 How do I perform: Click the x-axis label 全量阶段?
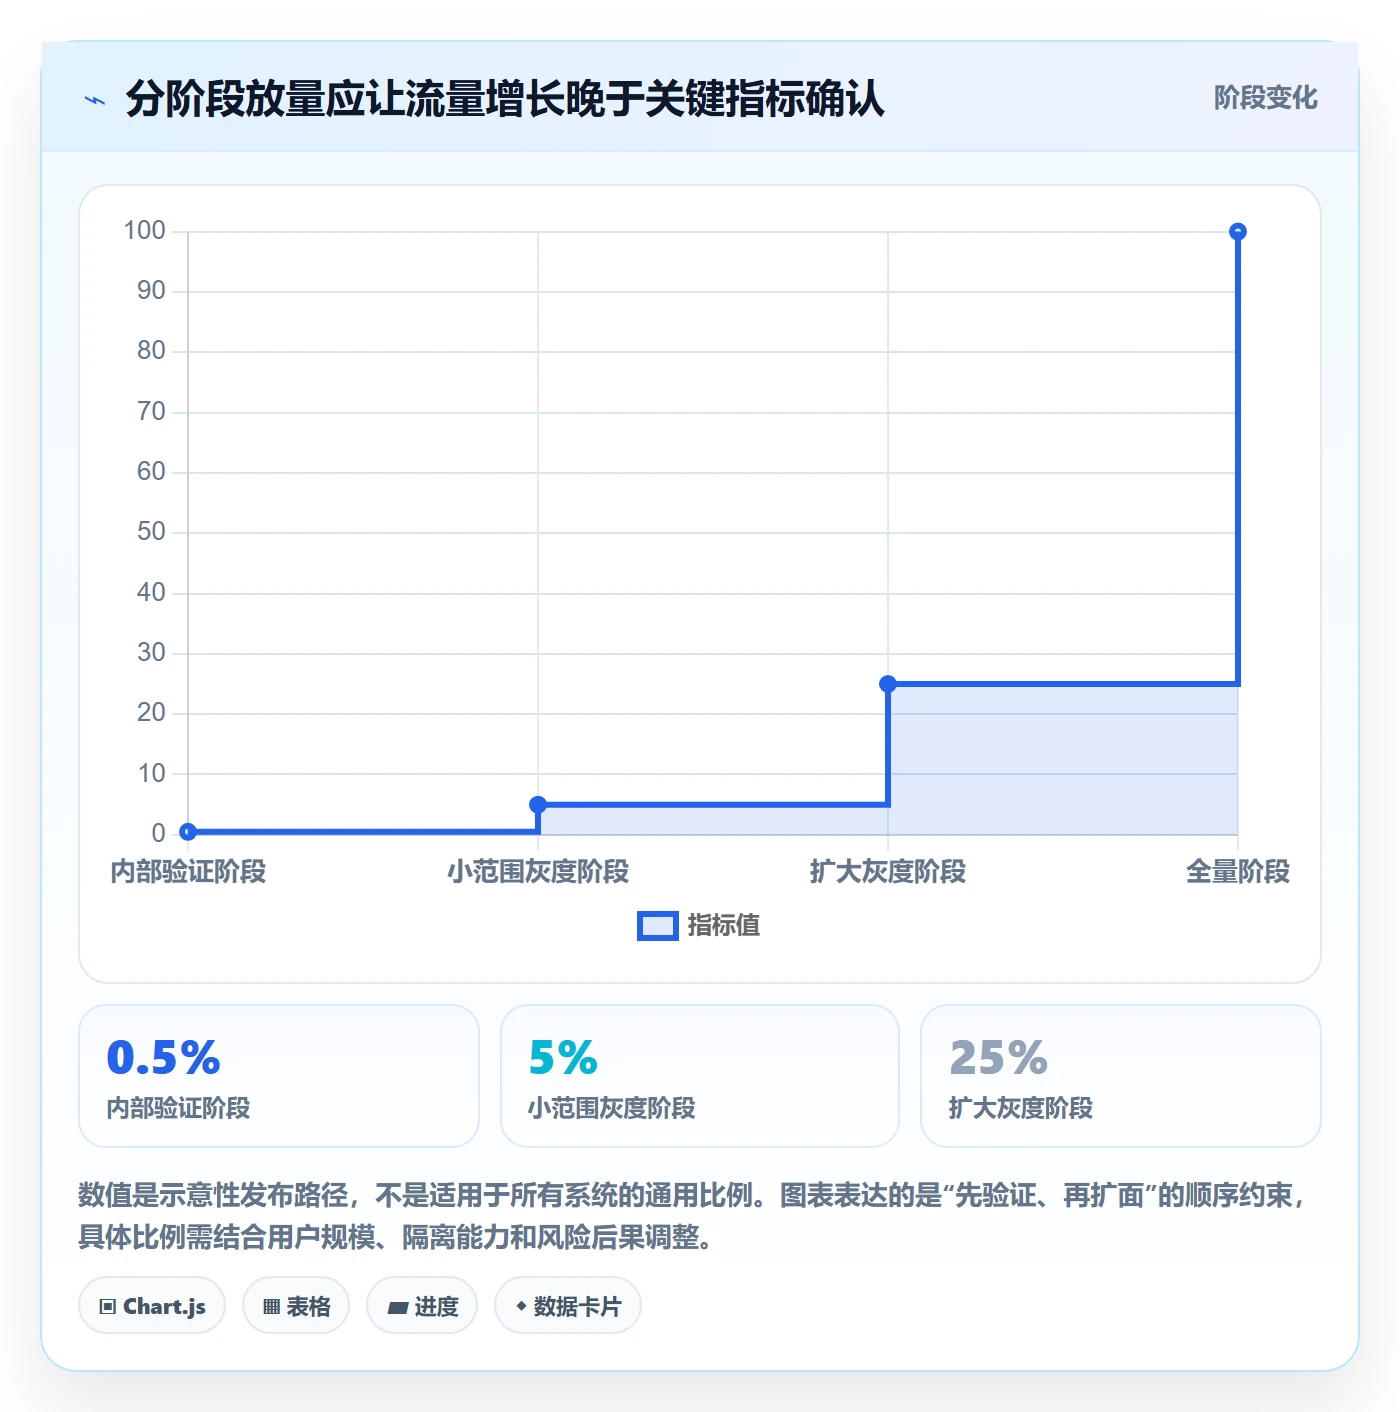(x=1238, y=872)
